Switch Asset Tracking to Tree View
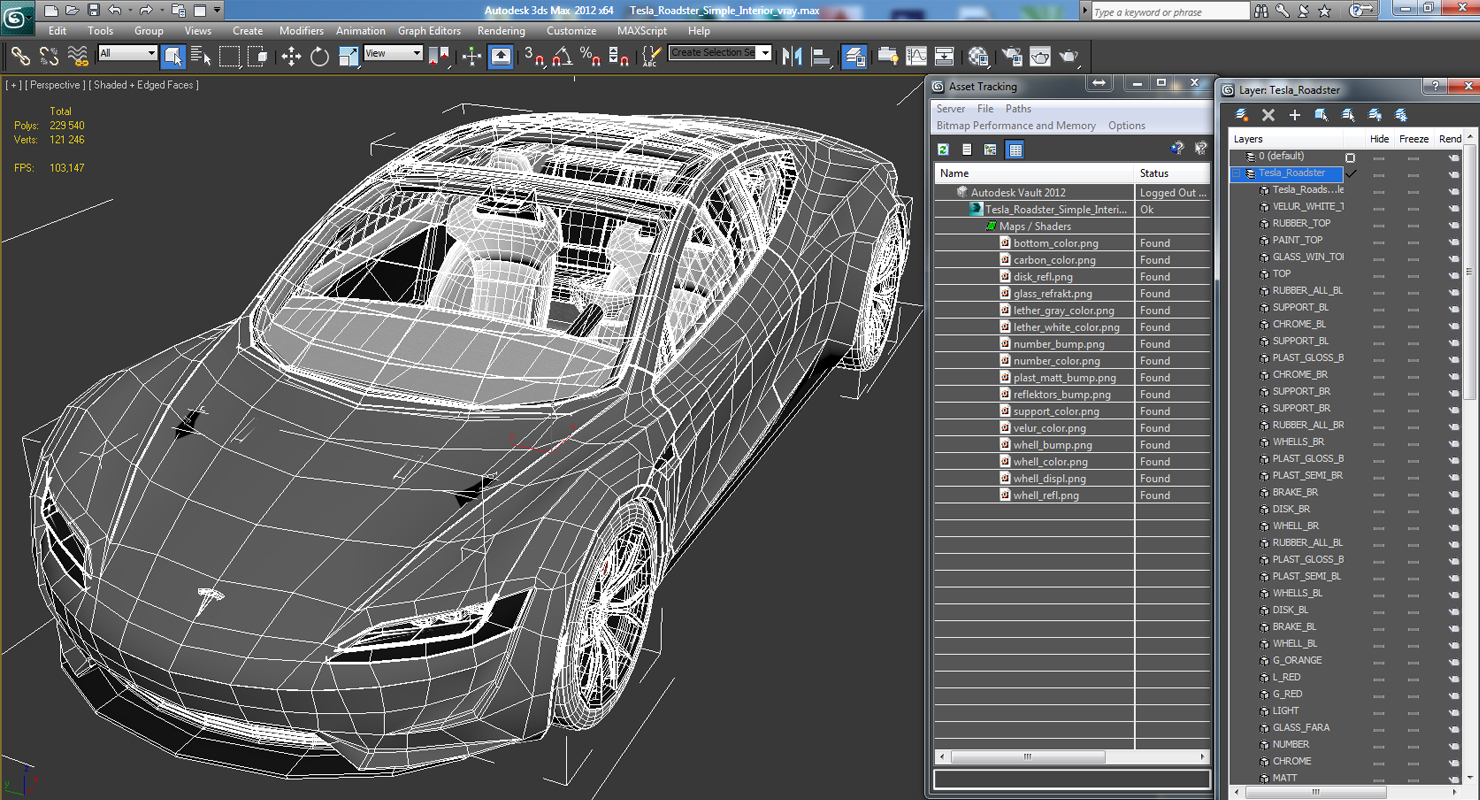Screen dimensions: 1480x800 (x=991, y=150)
